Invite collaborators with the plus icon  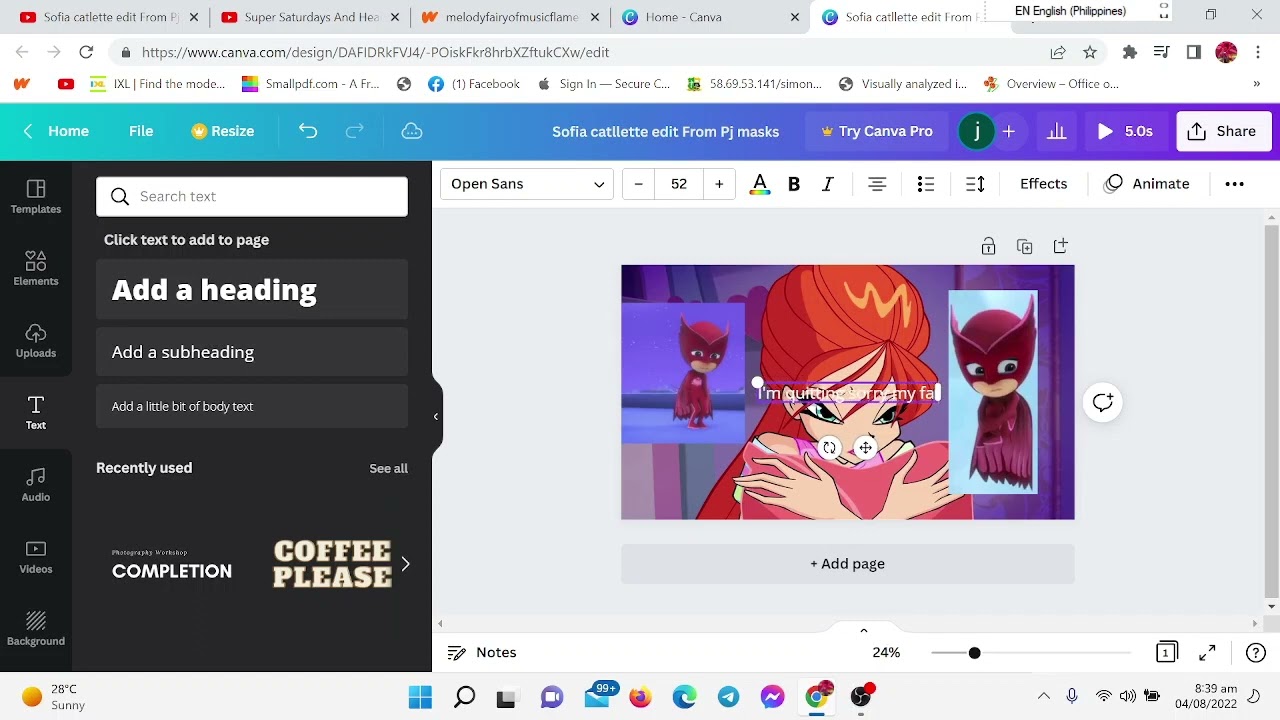click(x=1008, y=131)
